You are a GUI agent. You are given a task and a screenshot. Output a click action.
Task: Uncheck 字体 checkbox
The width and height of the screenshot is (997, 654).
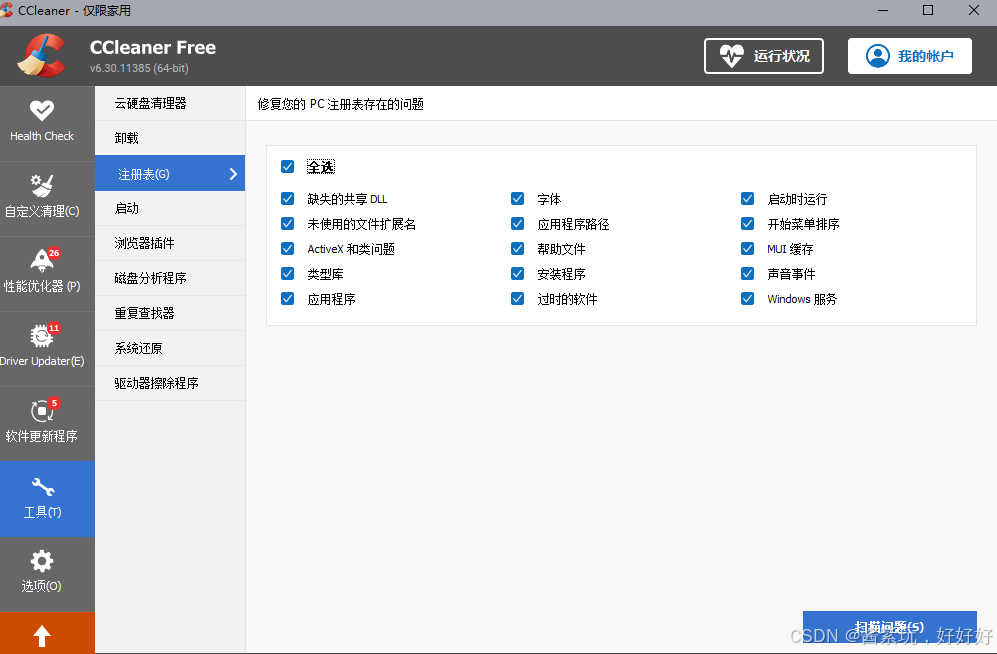[x=518, y=199]
